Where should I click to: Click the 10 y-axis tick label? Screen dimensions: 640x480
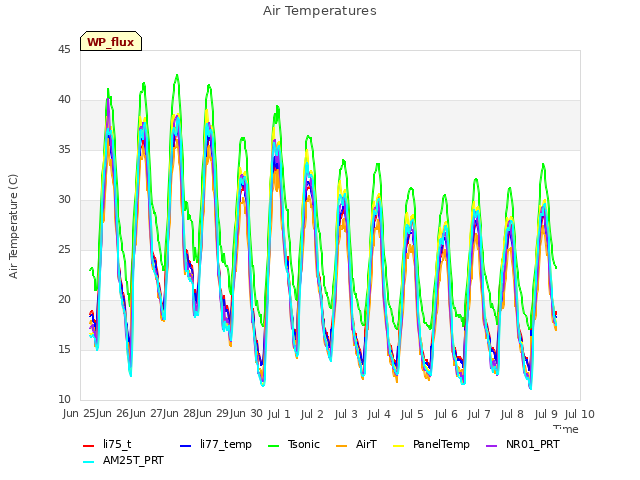64,400
